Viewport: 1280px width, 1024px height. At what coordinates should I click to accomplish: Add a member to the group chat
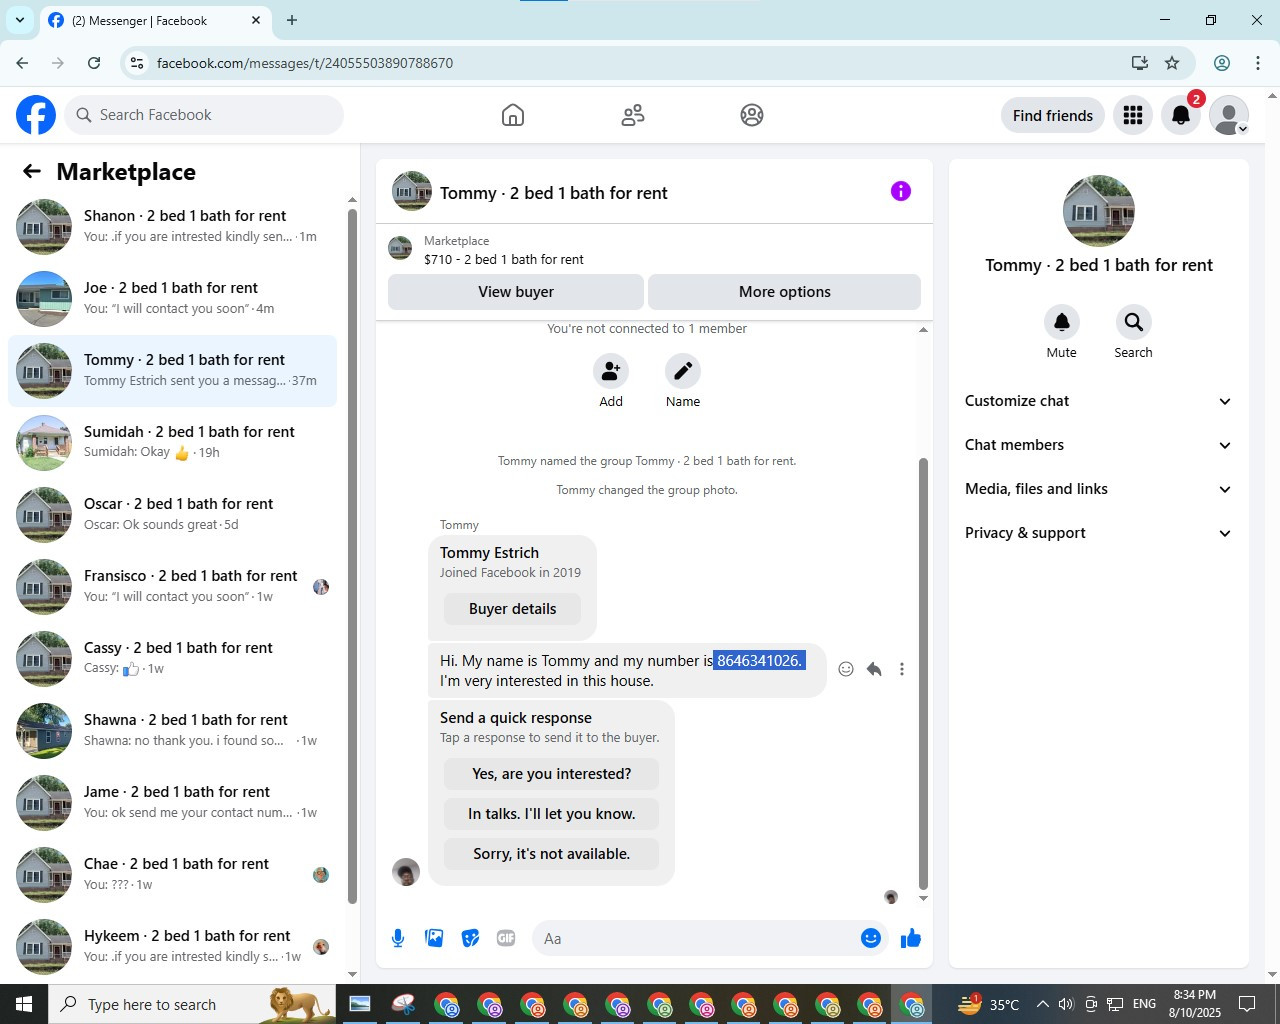coord(610,371)
